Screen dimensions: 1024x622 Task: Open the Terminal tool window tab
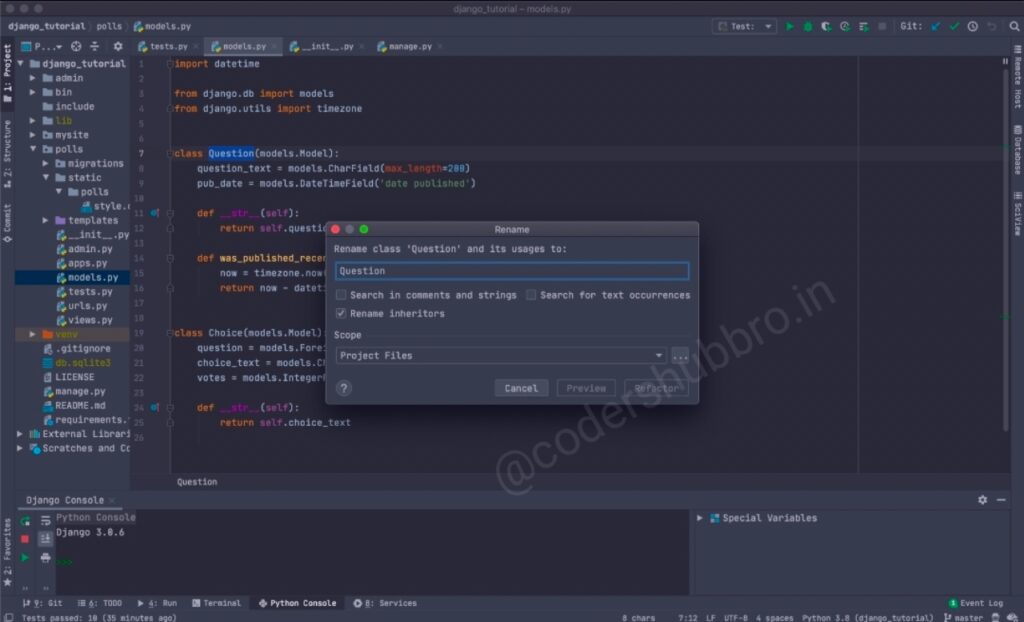[x=221, y=603]
